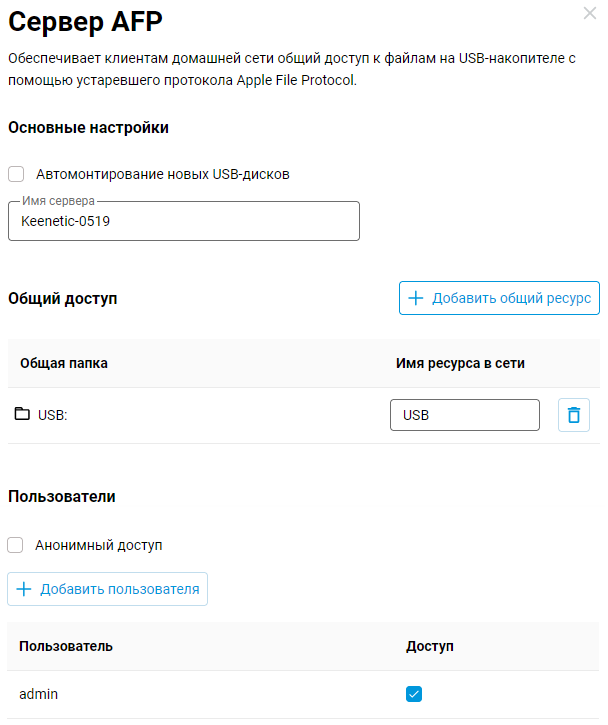Click the trash icon for USB share

tap(573, 415)
